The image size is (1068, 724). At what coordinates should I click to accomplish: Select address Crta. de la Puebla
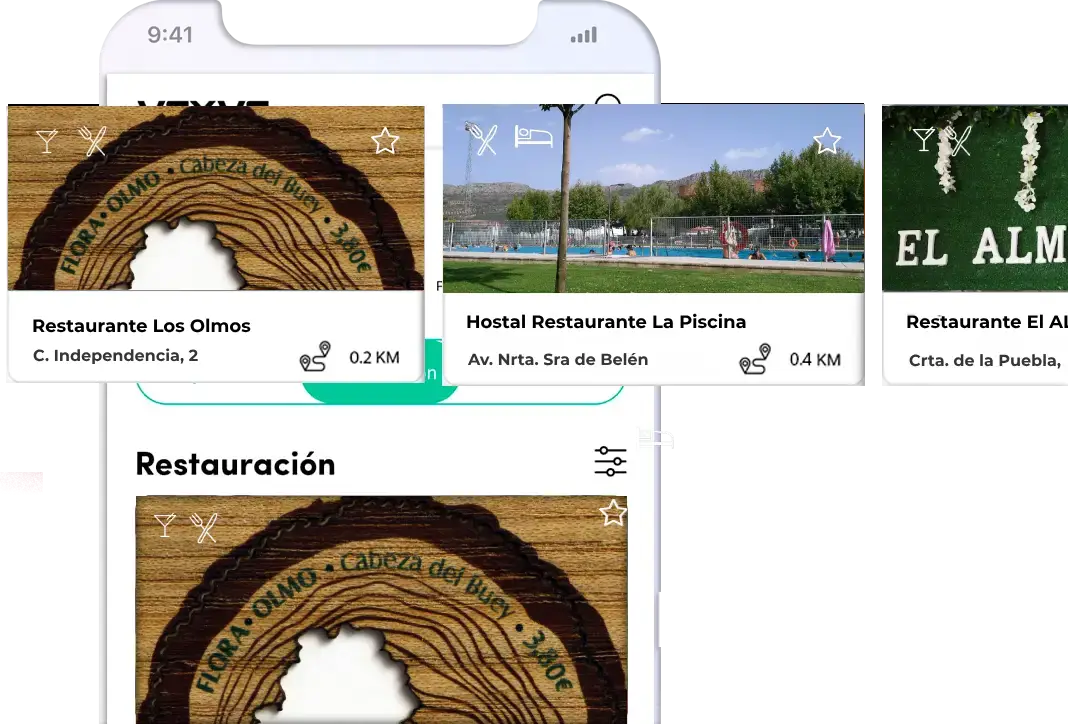coord(985,360)
